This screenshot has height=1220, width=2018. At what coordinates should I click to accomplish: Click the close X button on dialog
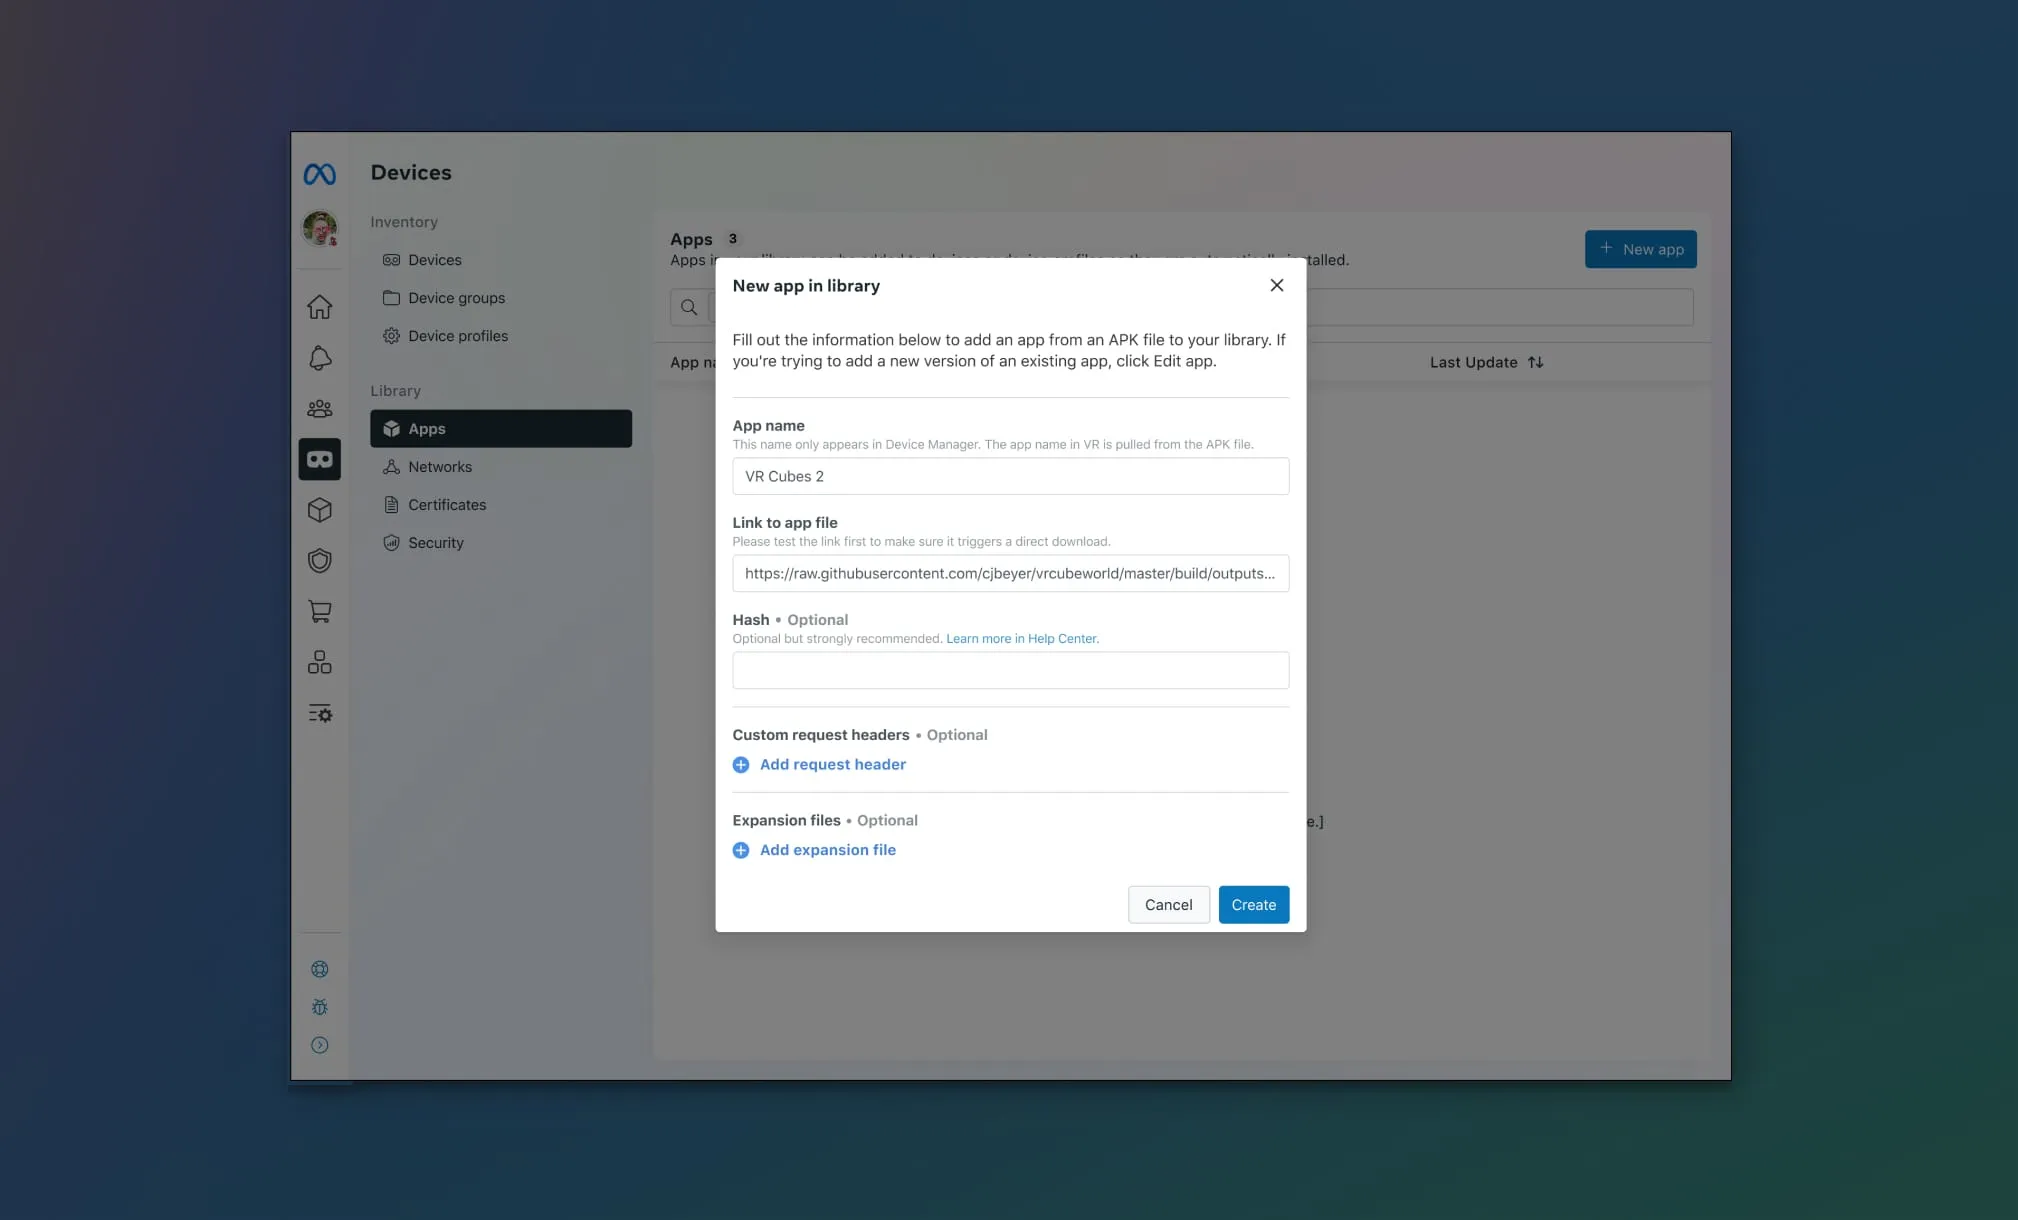pyautogui.click(x=1276, y=286)
